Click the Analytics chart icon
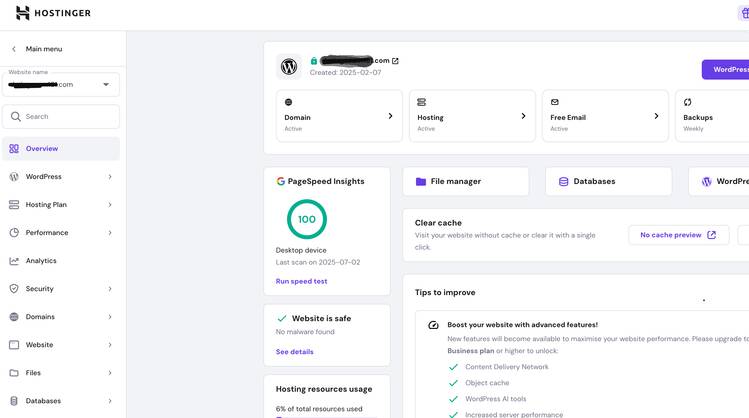The image size is (749, 418). coord(14,261)
